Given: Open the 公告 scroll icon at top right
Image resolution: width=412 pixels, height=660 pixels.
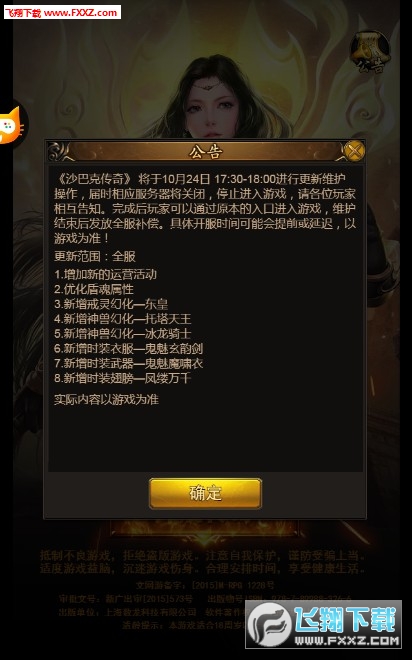Looking at the screenshot, I should [369, 52].
